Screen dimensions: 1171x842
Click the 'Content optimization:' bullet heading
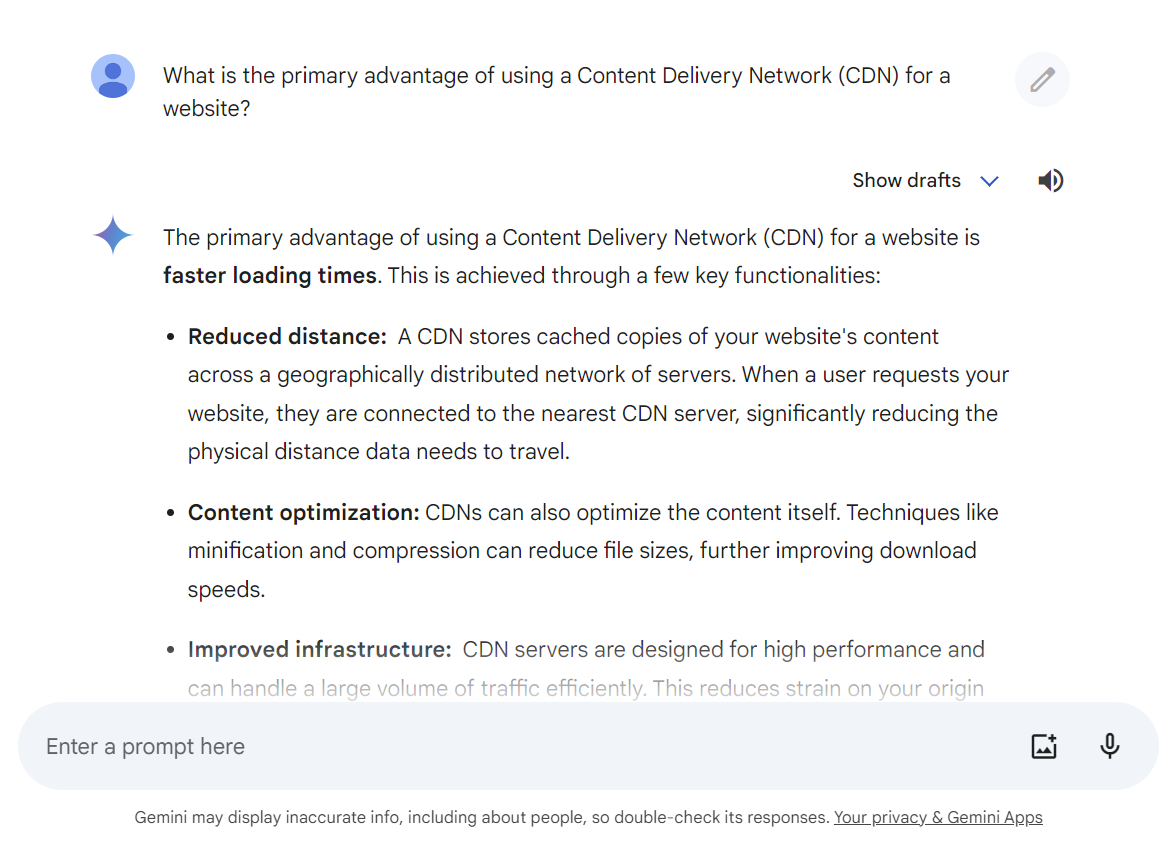(303, 512)
